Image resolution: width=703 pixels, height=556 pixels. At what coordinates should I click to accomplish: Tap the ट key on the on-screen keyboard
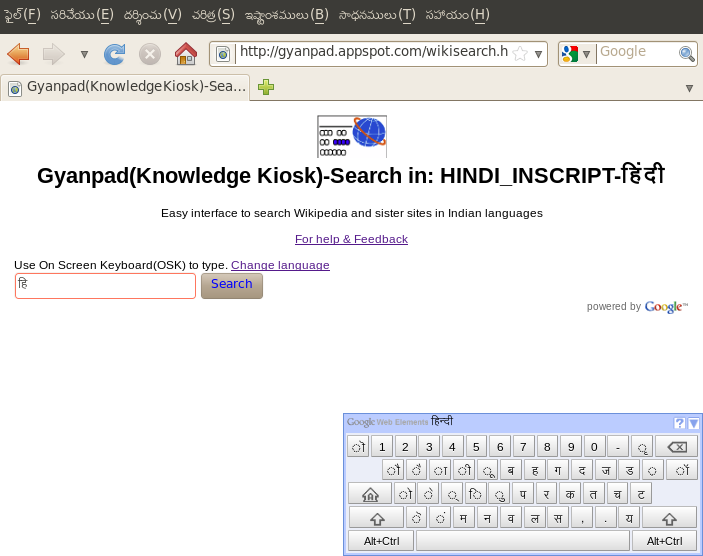coord(641,494)
